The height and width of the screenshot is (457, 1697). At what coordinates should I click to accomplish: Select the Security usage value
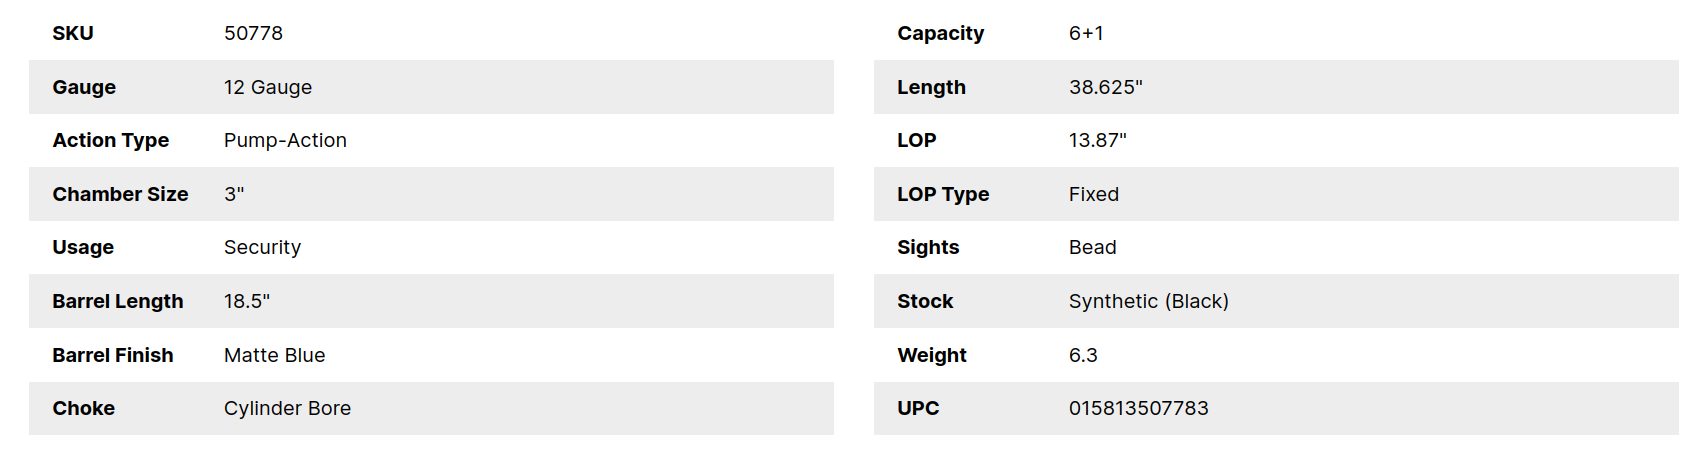(262, 247)
